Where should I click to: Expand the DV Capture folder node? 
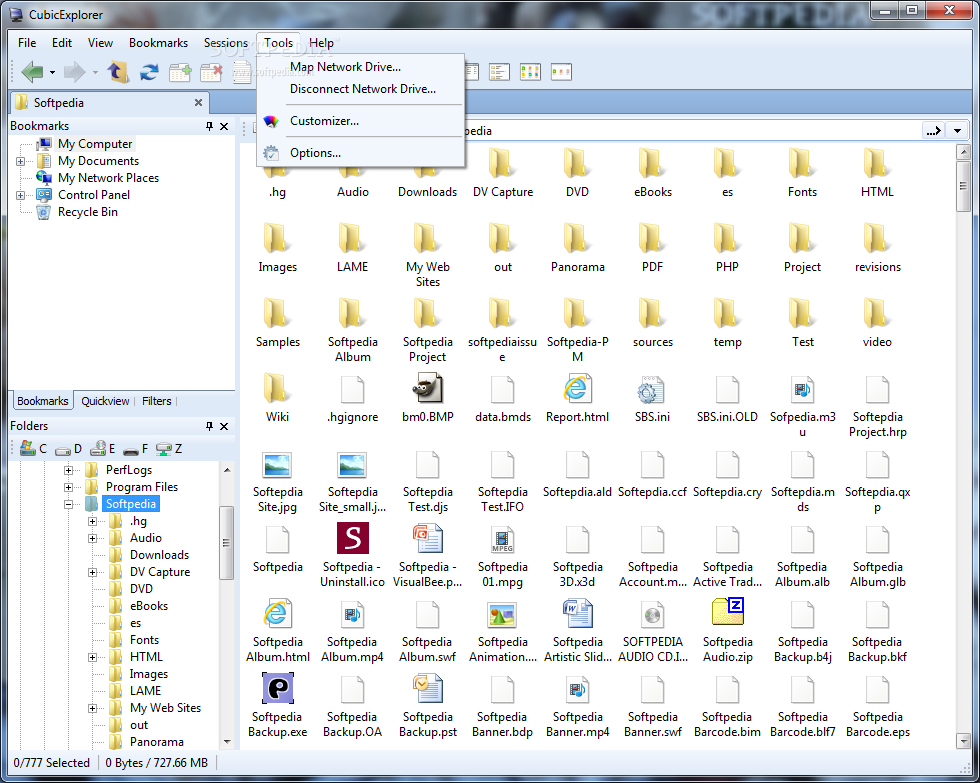[92, 572]
